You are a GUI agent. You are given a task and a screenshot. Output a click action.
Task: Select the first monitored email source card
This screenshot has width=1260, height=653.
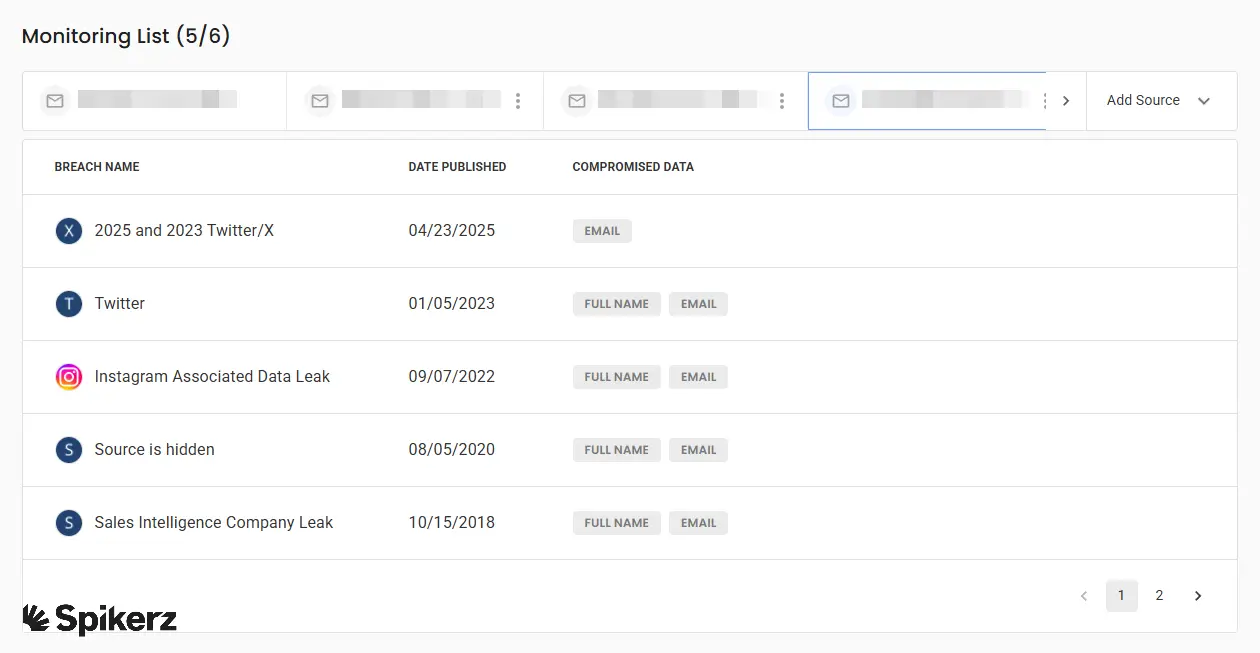(x=154, y=100)
